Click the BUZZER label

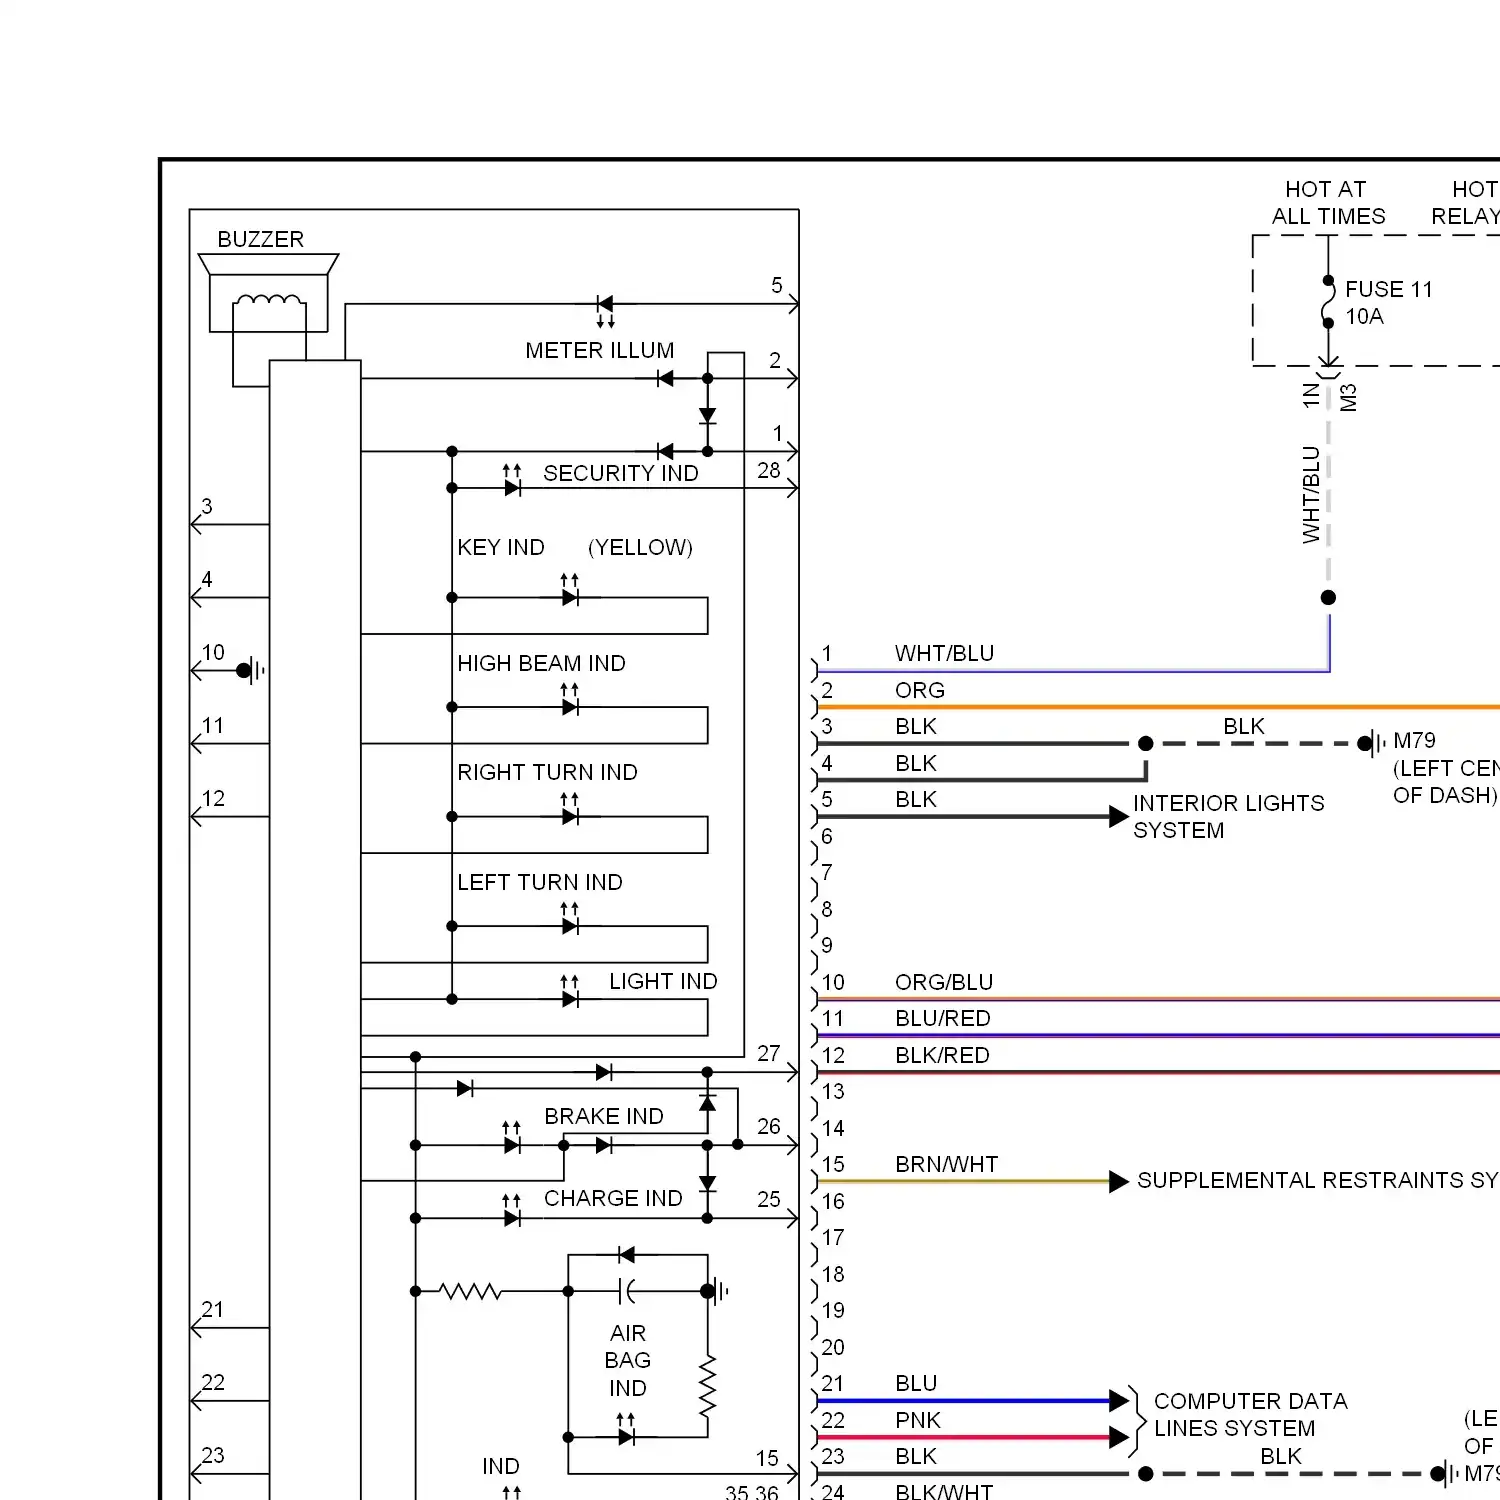261,240
